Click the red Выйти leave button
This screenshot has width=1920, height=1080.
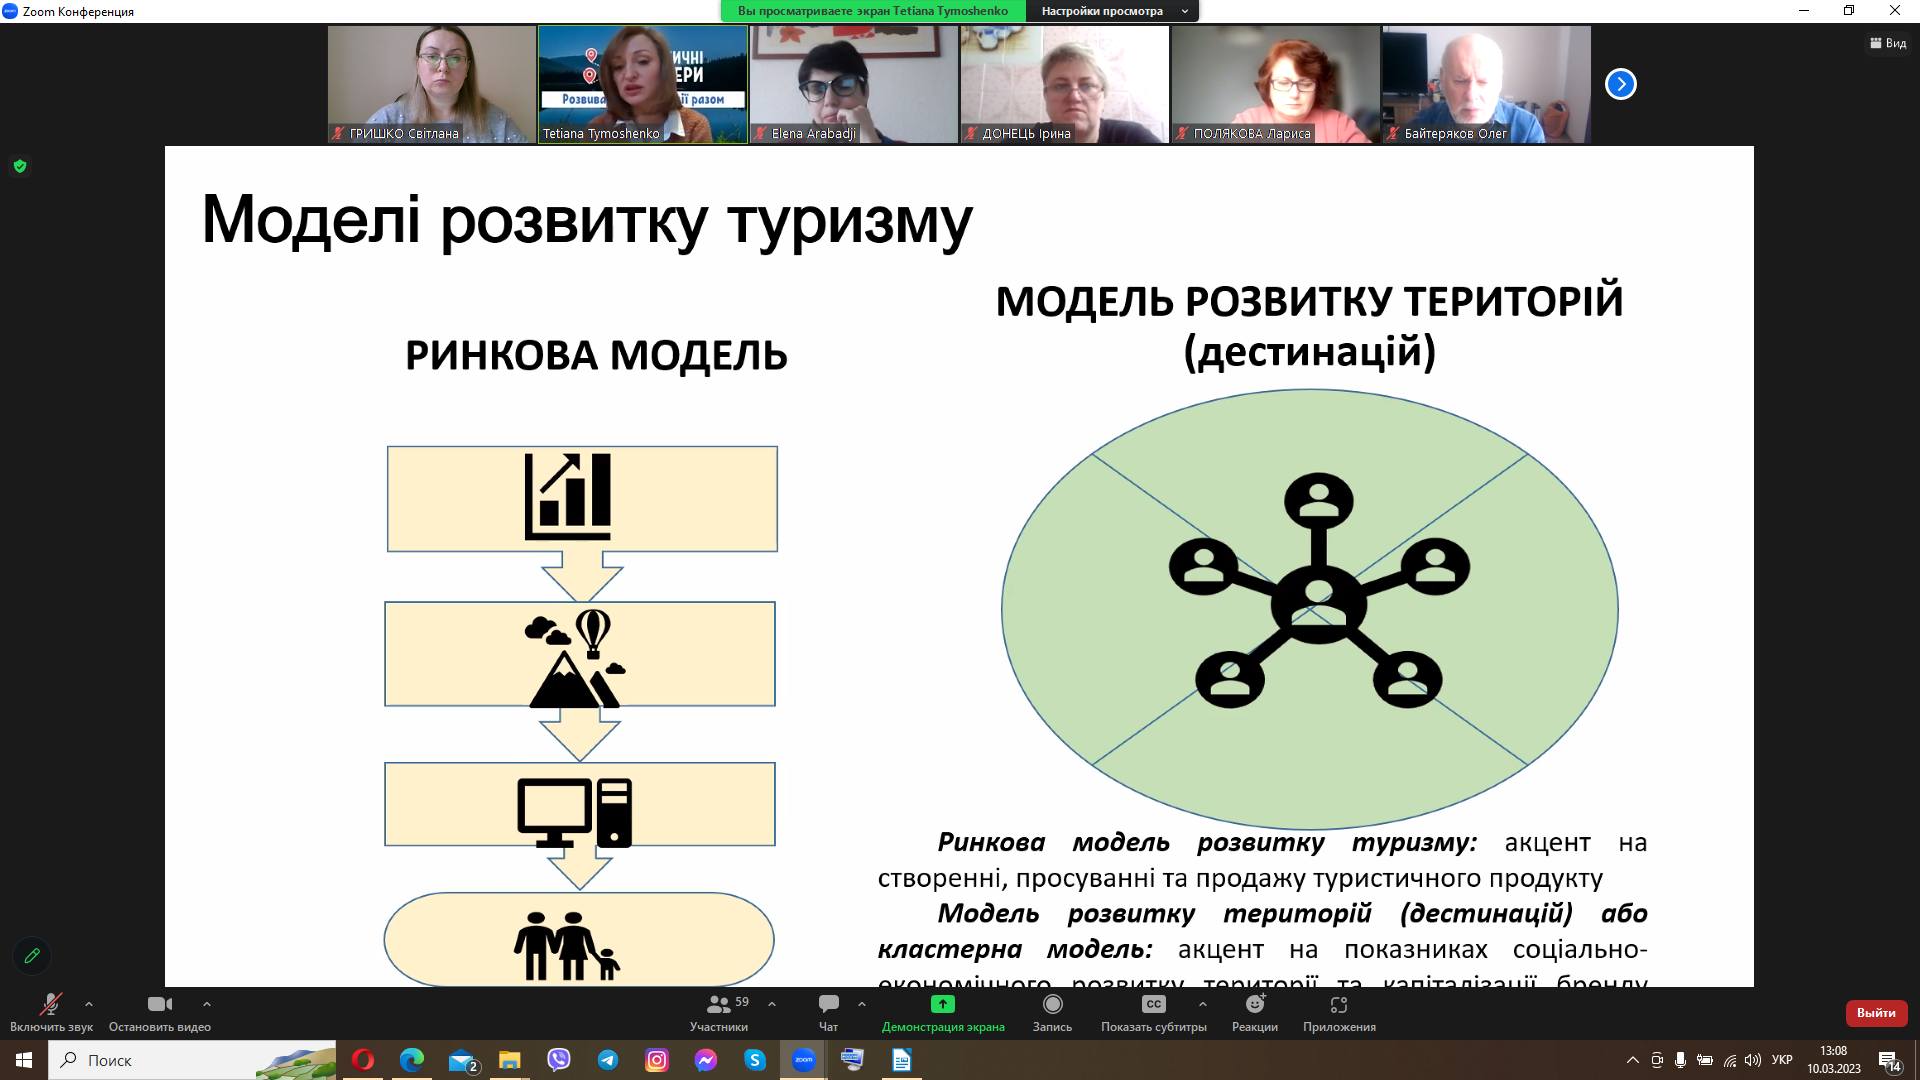[x=1875, y=1013]
